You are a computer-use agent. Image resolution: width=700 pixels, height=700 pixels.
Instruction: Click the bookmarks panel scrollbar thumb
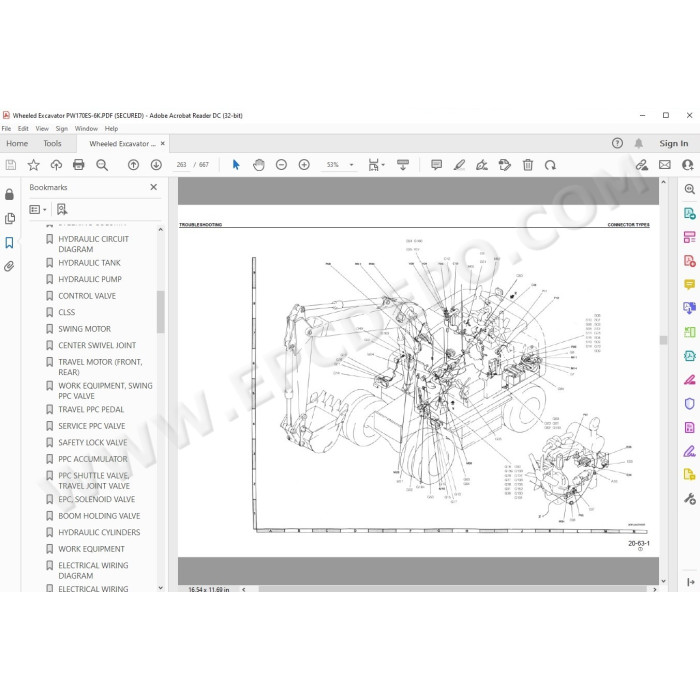click(160, 312)
